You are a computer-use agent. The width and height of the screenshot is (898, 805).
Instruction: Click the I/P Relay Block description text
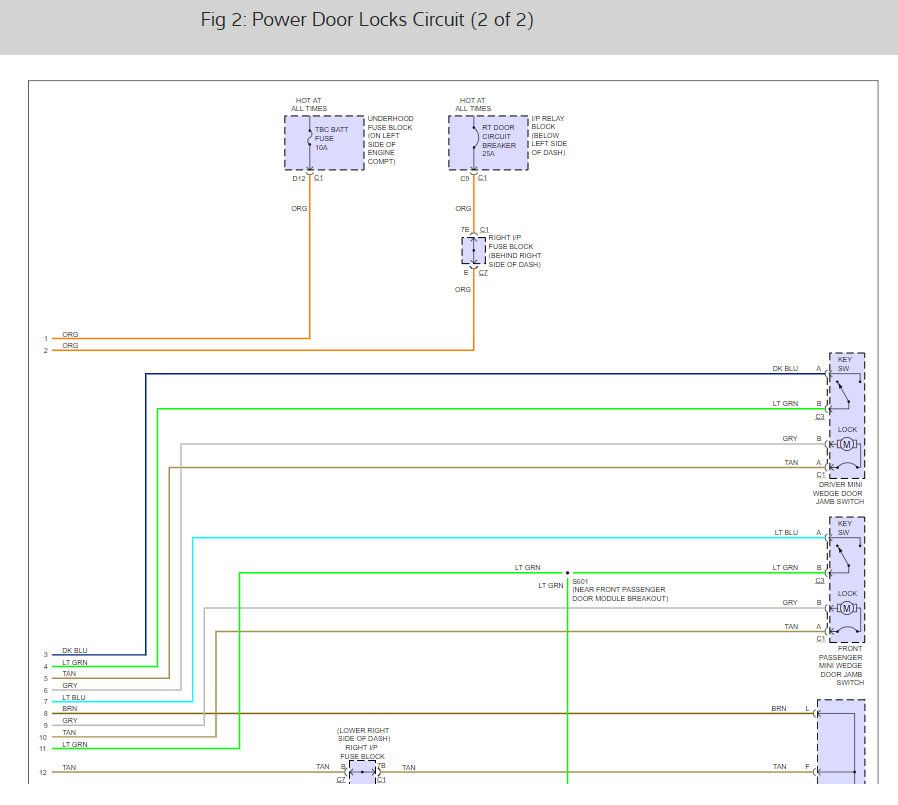point(549,136)
